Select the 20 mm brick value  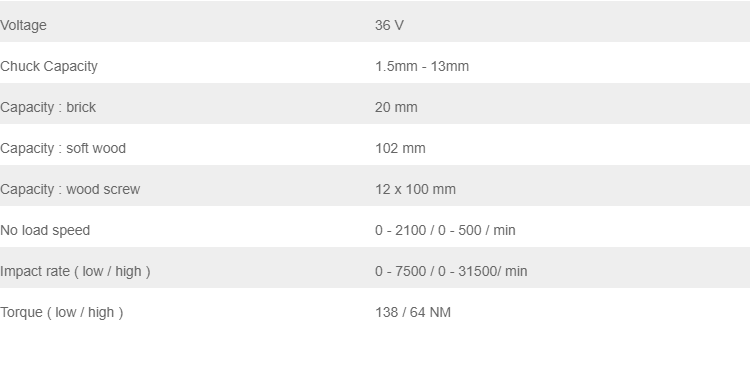(x=396, y=108)
